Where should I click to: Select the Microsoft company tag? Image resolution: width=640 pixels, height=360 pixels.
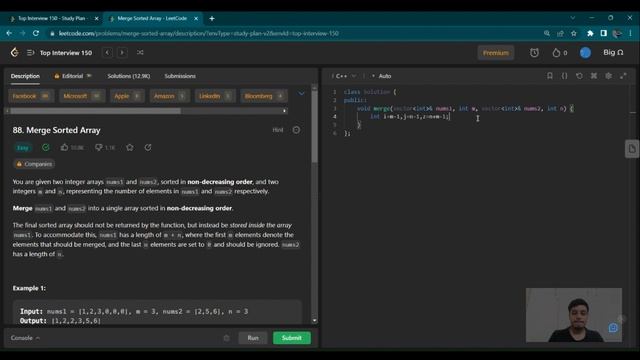pos(82,96)
